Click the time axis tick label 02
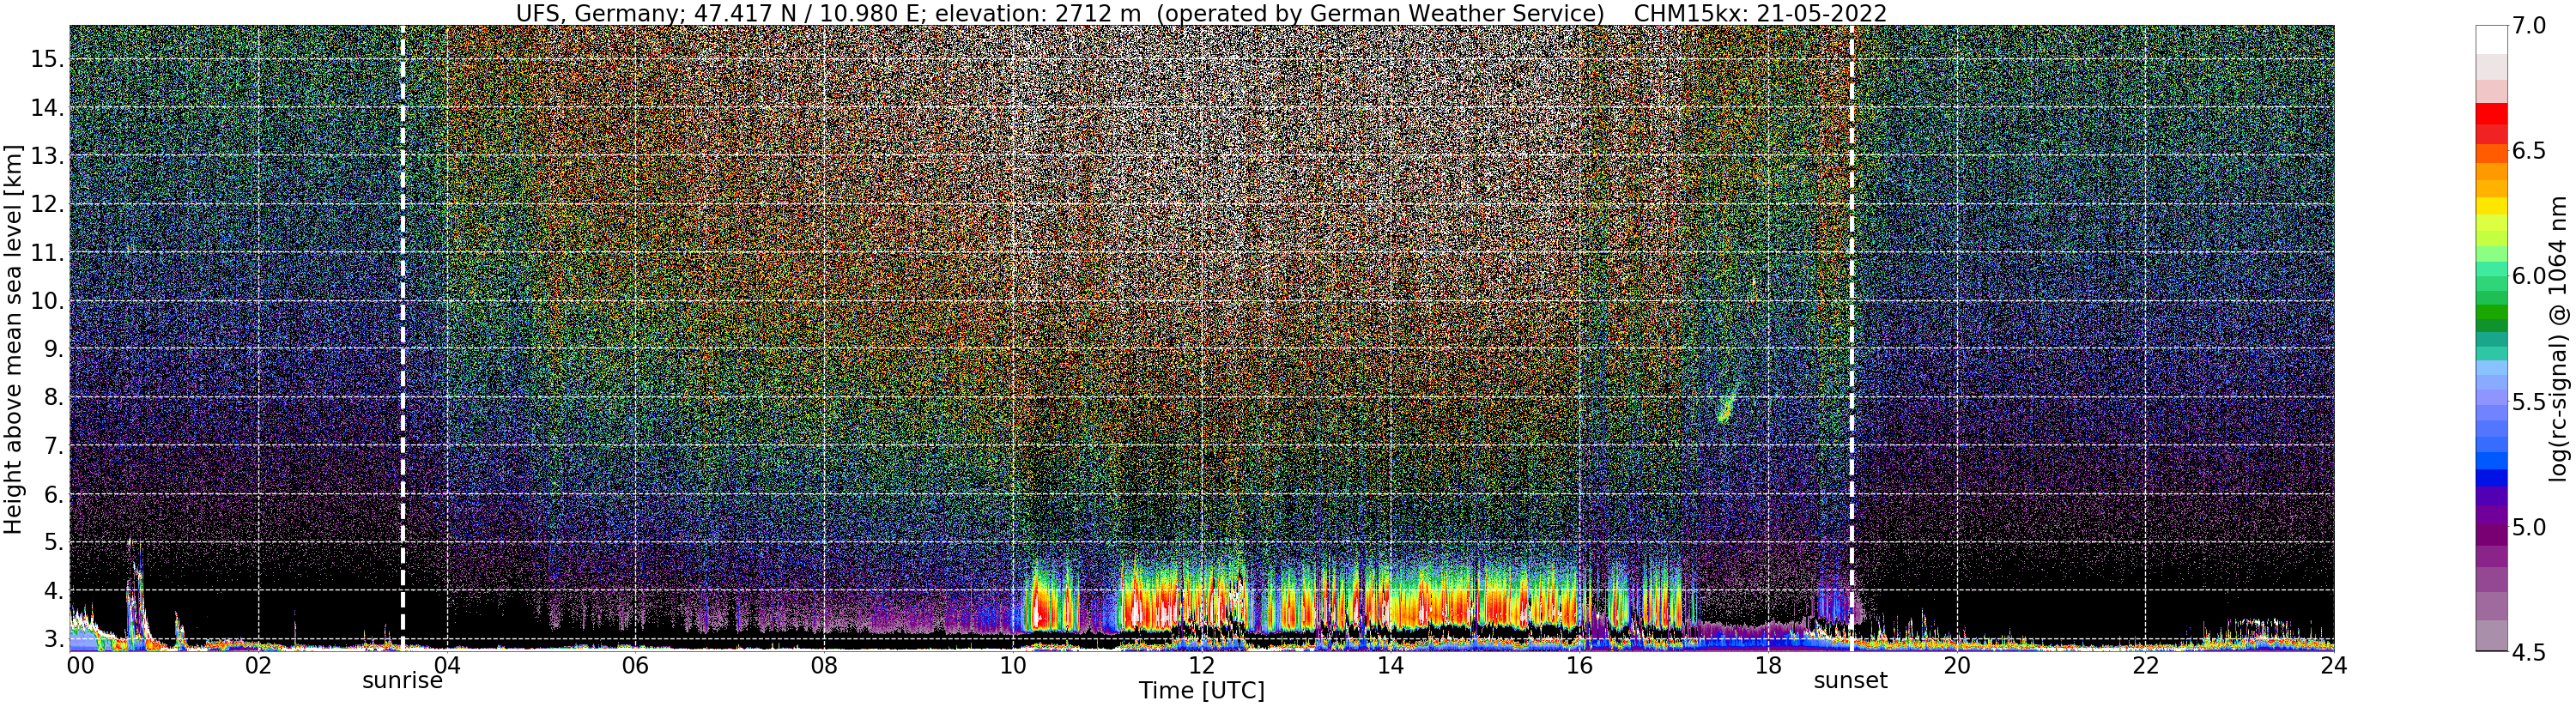Image resolution: width=2576 pixels, height=707 pixels. click(258, 666)
